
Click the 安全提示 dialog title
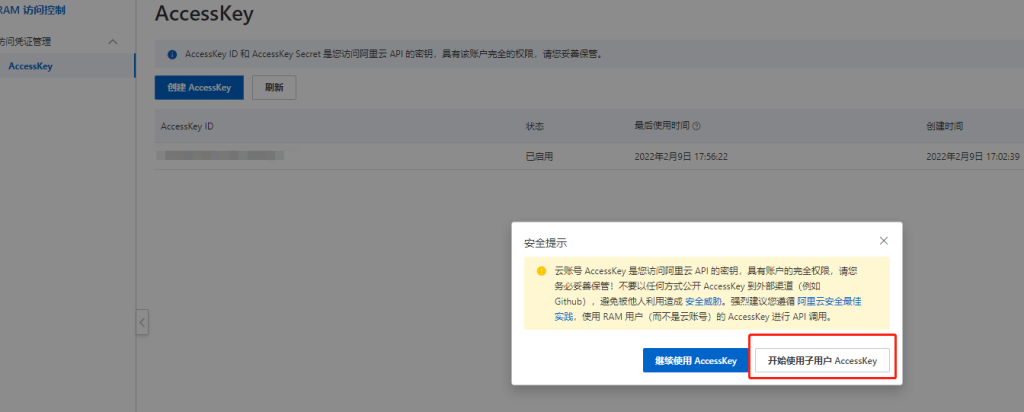pos(545,243)
